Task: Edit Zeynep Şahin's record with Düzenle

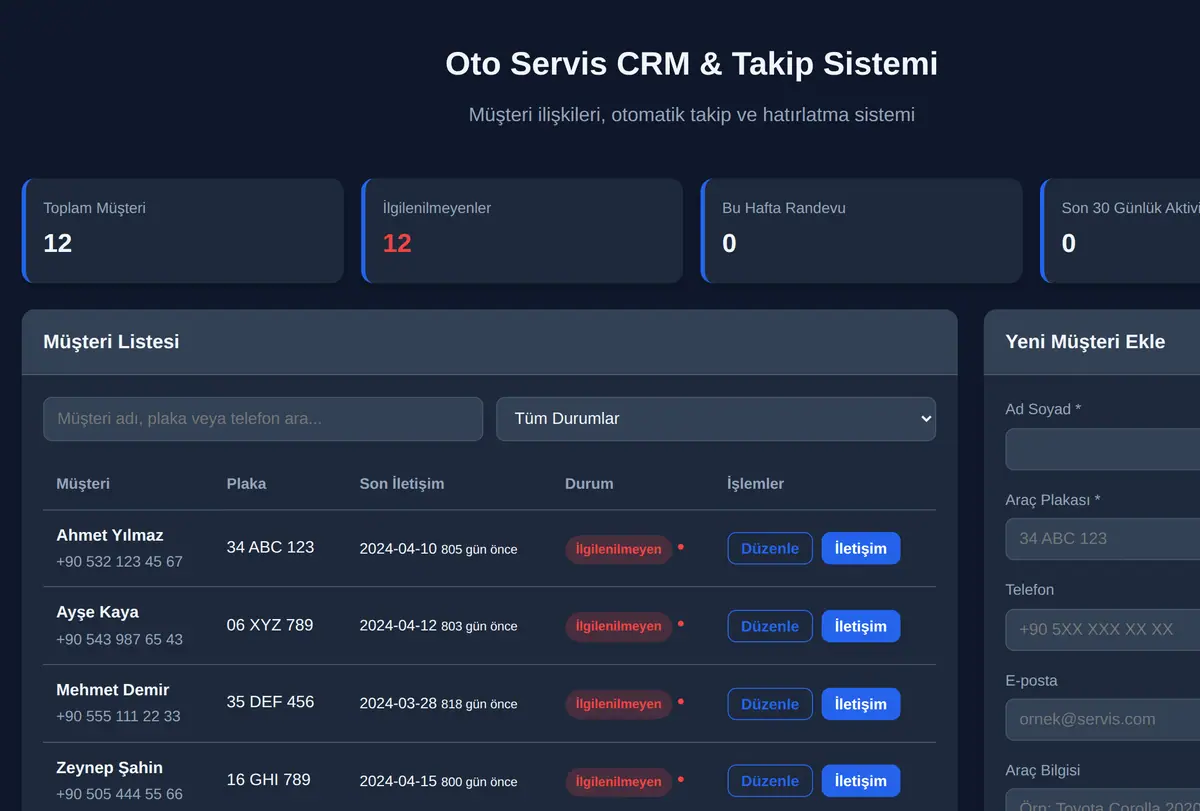Action: (x=770, y=781)
